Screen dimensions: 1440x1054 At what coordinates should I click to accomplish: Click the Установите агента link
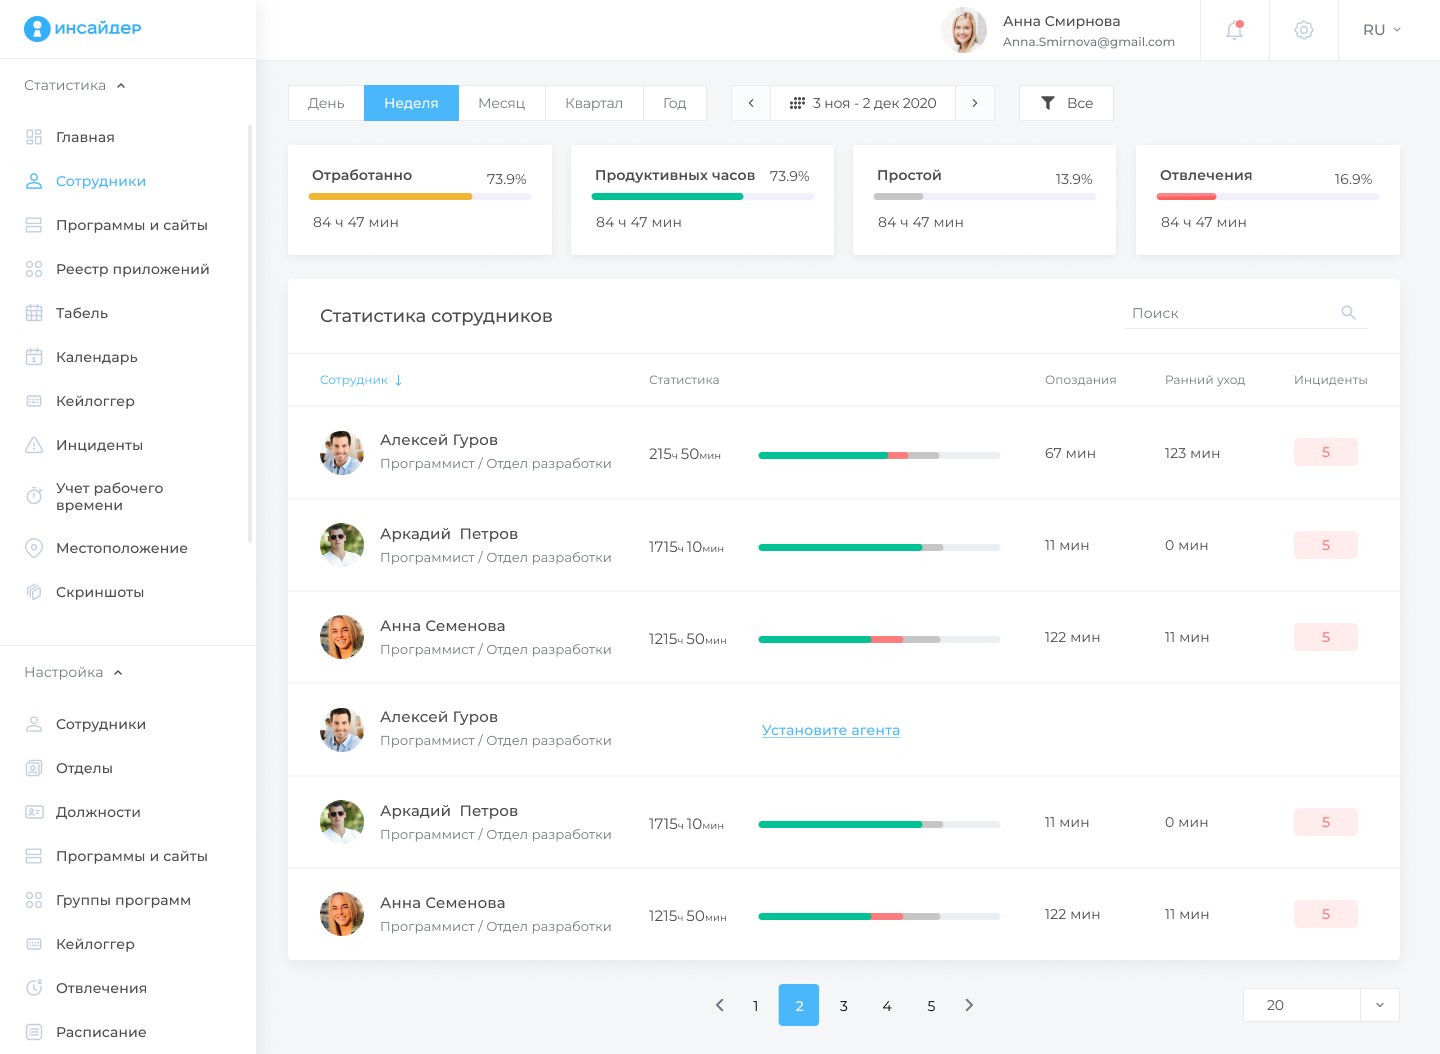[x=830, y=730]
